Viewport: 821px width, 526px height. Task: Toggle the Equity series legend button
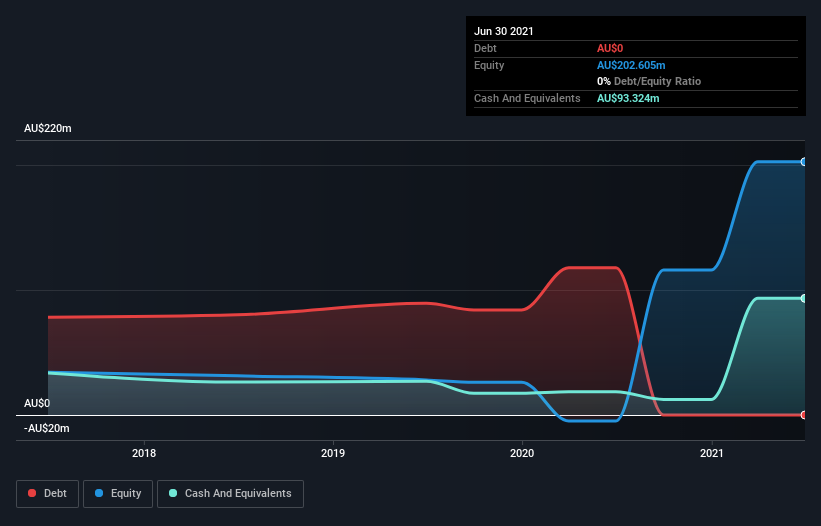coord(118,494)
